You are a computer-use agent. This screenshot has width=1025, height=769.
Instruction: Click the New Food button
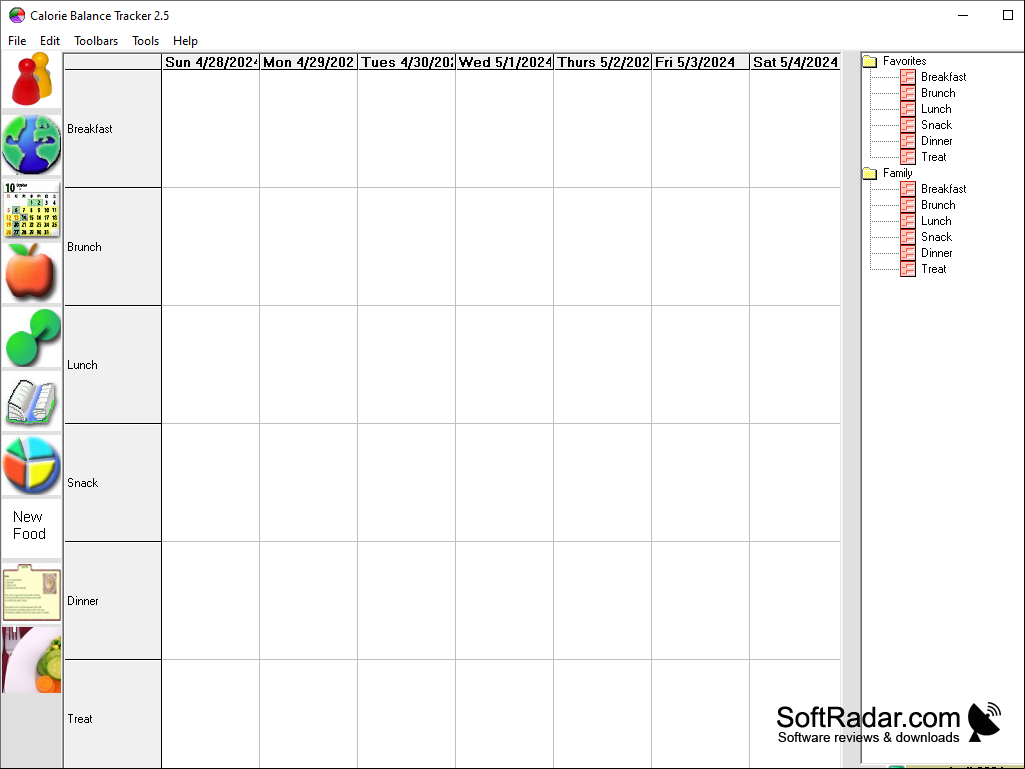click(31, 526)
